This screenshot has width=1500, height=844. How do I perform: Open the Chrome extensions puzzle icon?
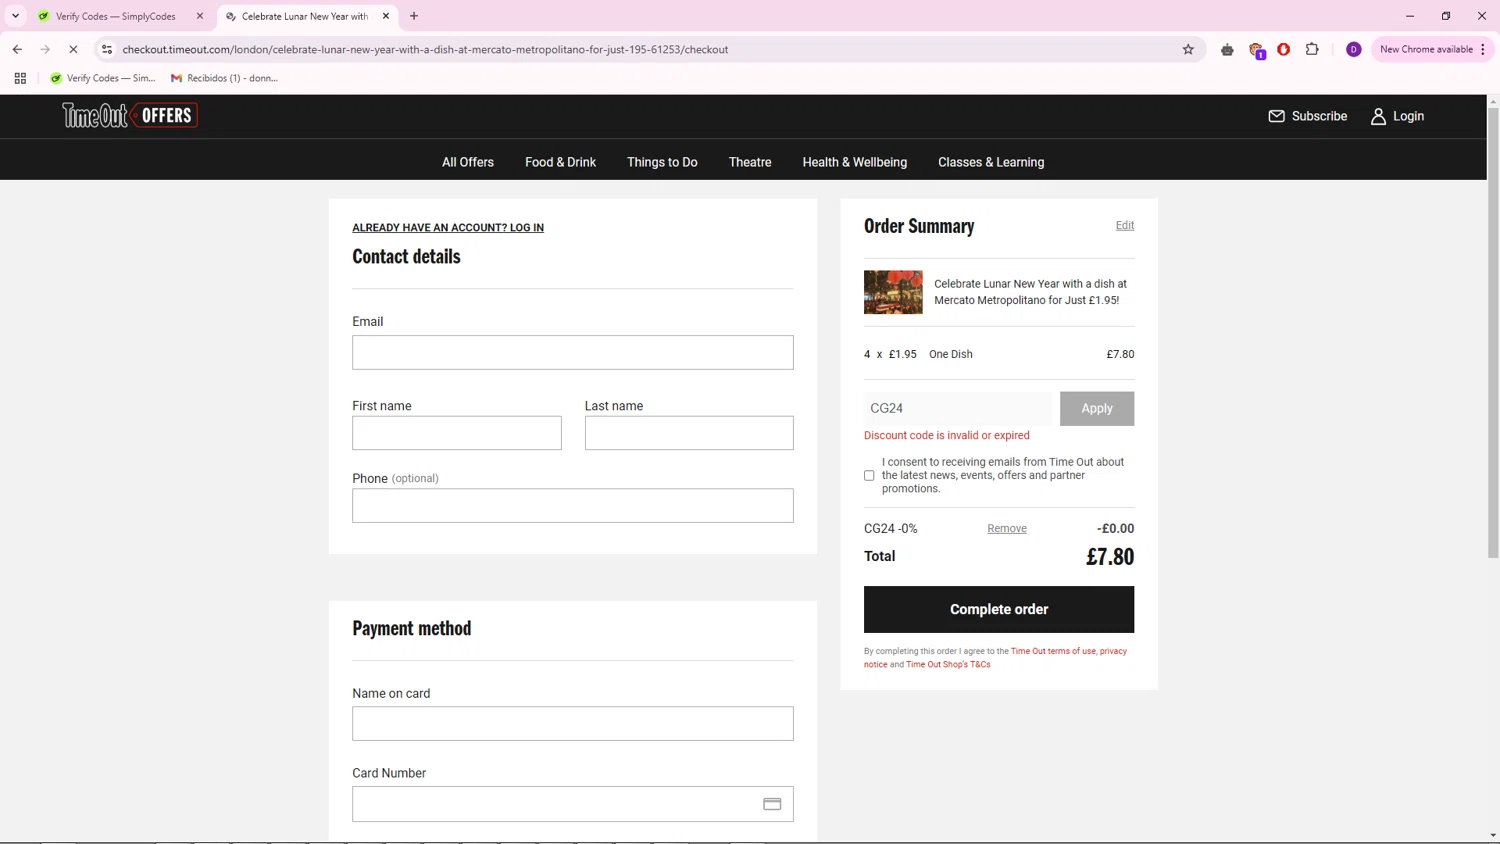coord(1312,49)
